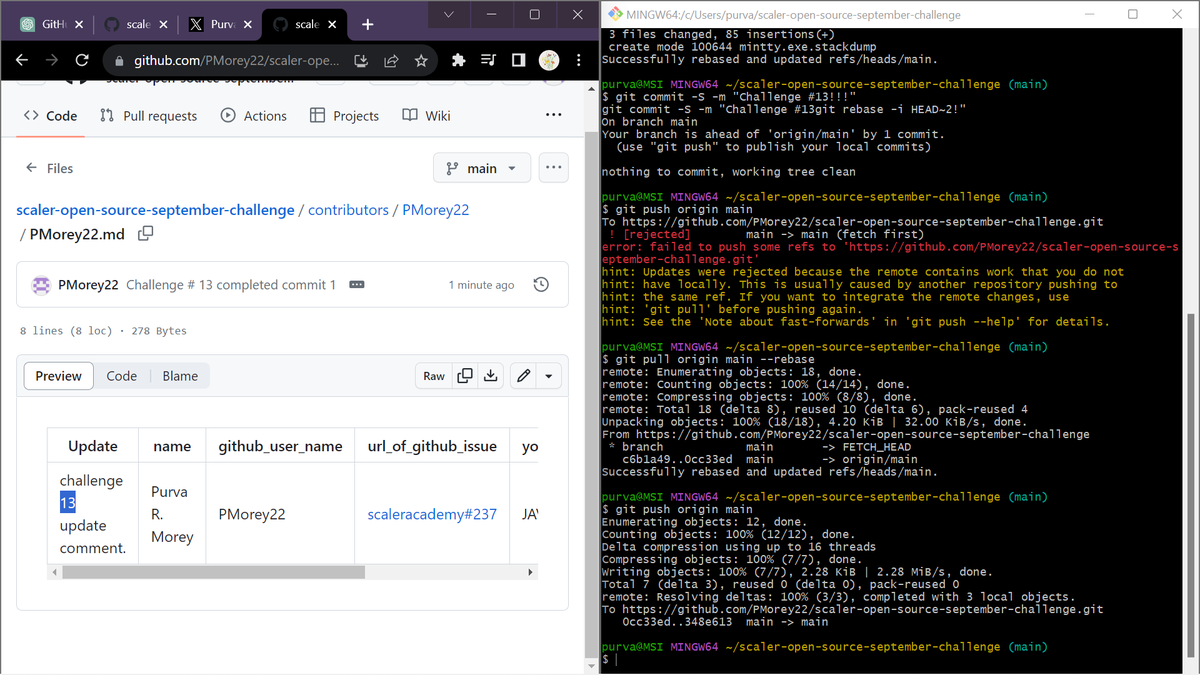Open the tab search chevron in Chrome
The image size is (1200, 675).
coord(449,14)
